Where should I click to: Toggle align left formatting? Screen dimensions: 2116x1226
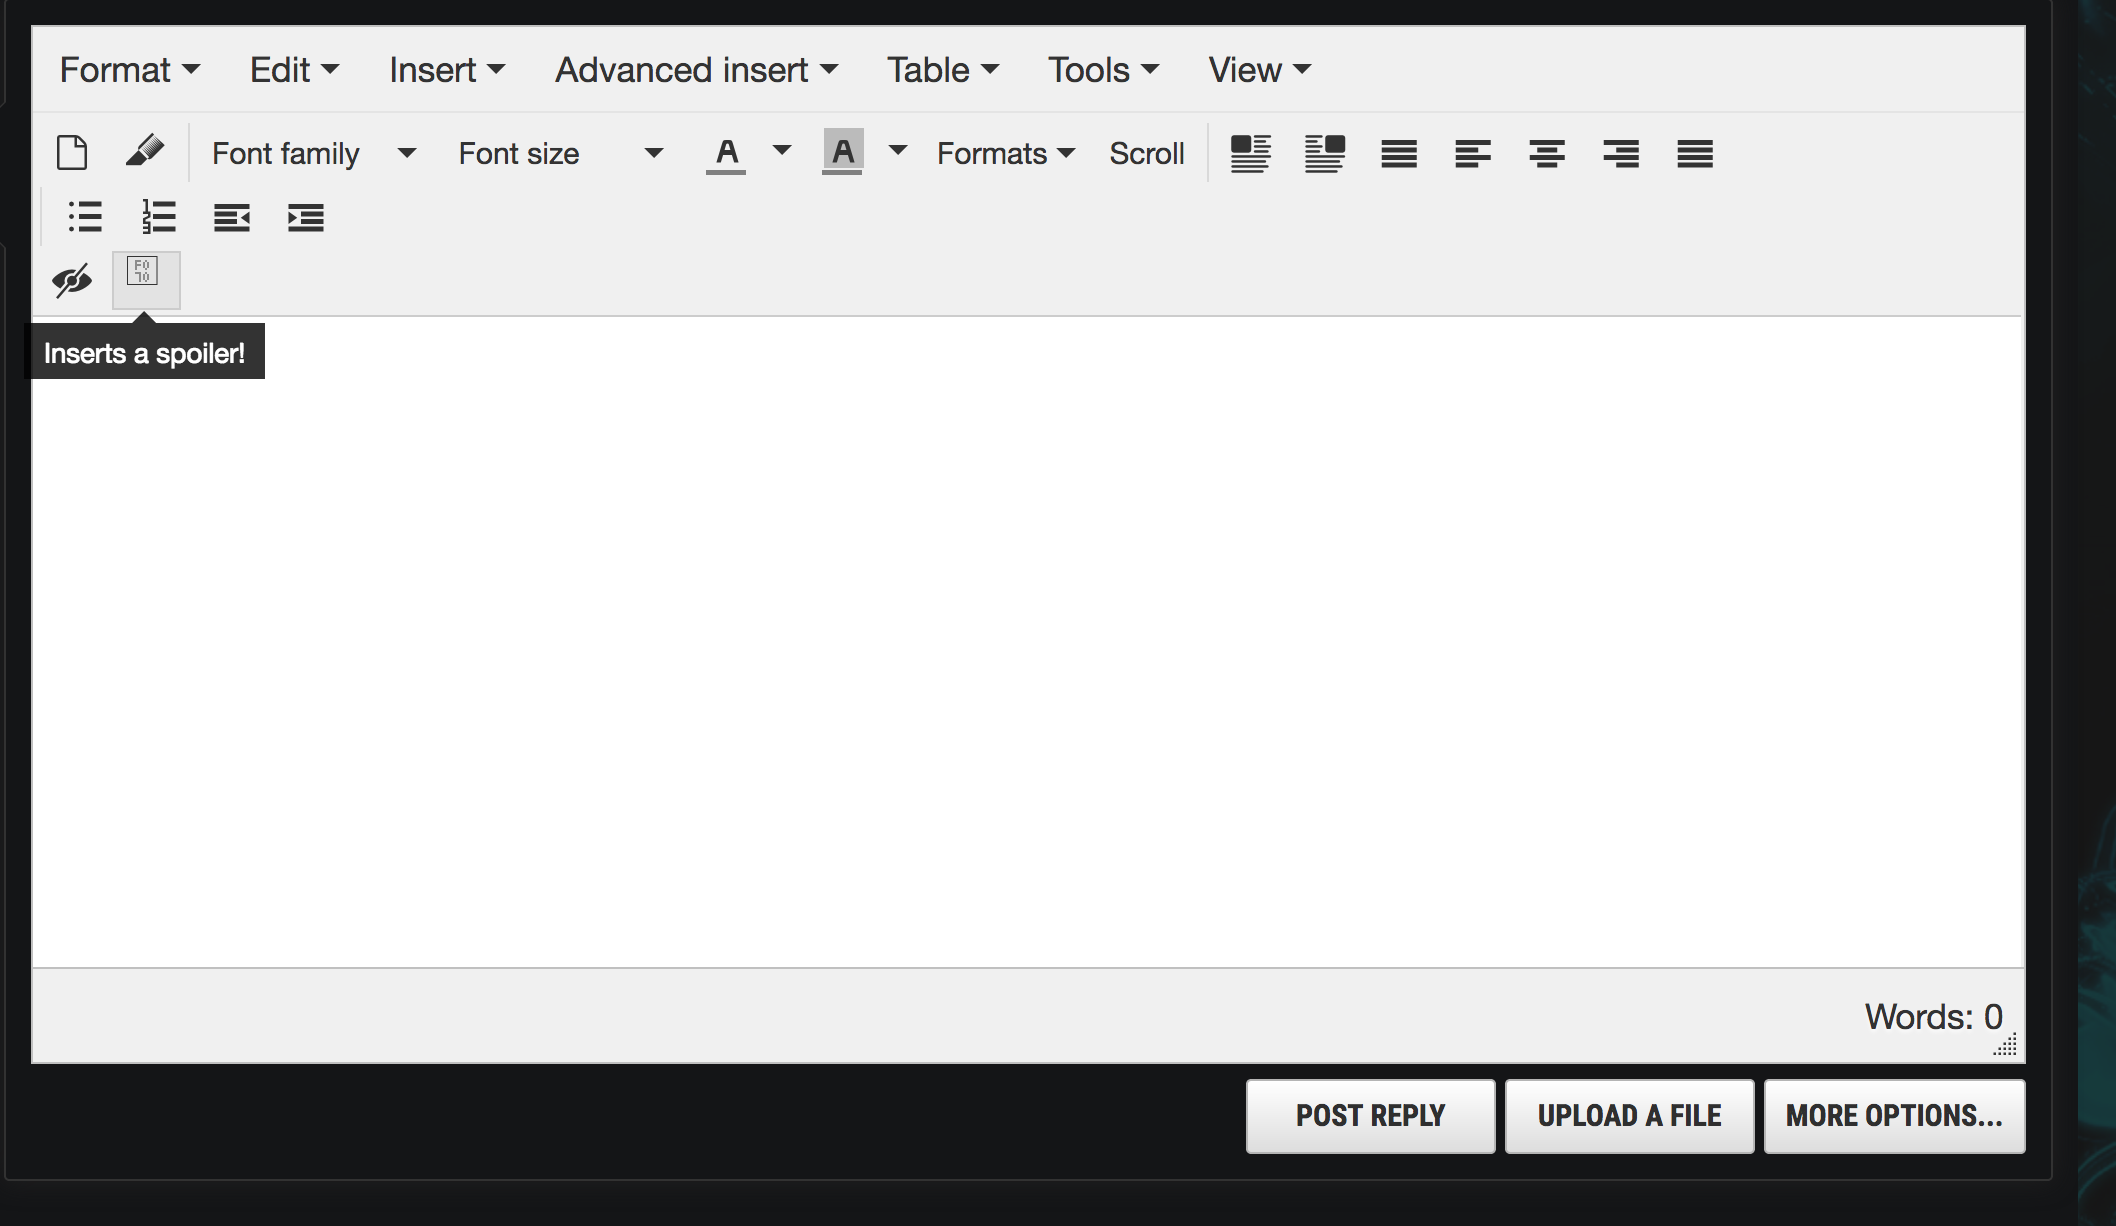(x=1472, y=153)
